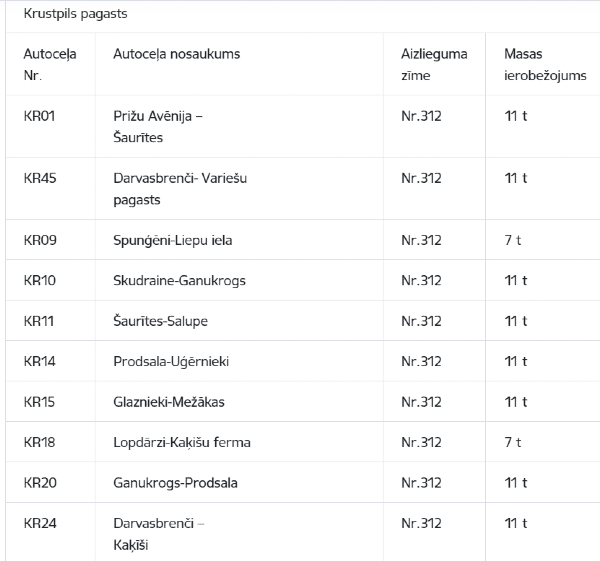Click the Aizlieguma zīme column header
This screenshot has width=600, height=561.
coord(434,64)
